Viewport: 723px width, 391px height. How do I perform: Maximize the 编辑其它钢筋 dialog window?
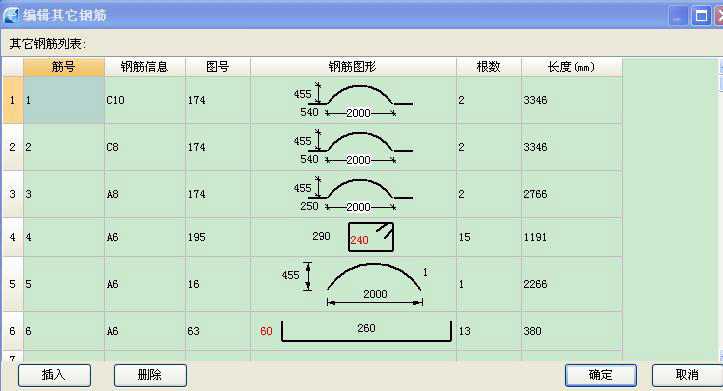coord(701,17)
